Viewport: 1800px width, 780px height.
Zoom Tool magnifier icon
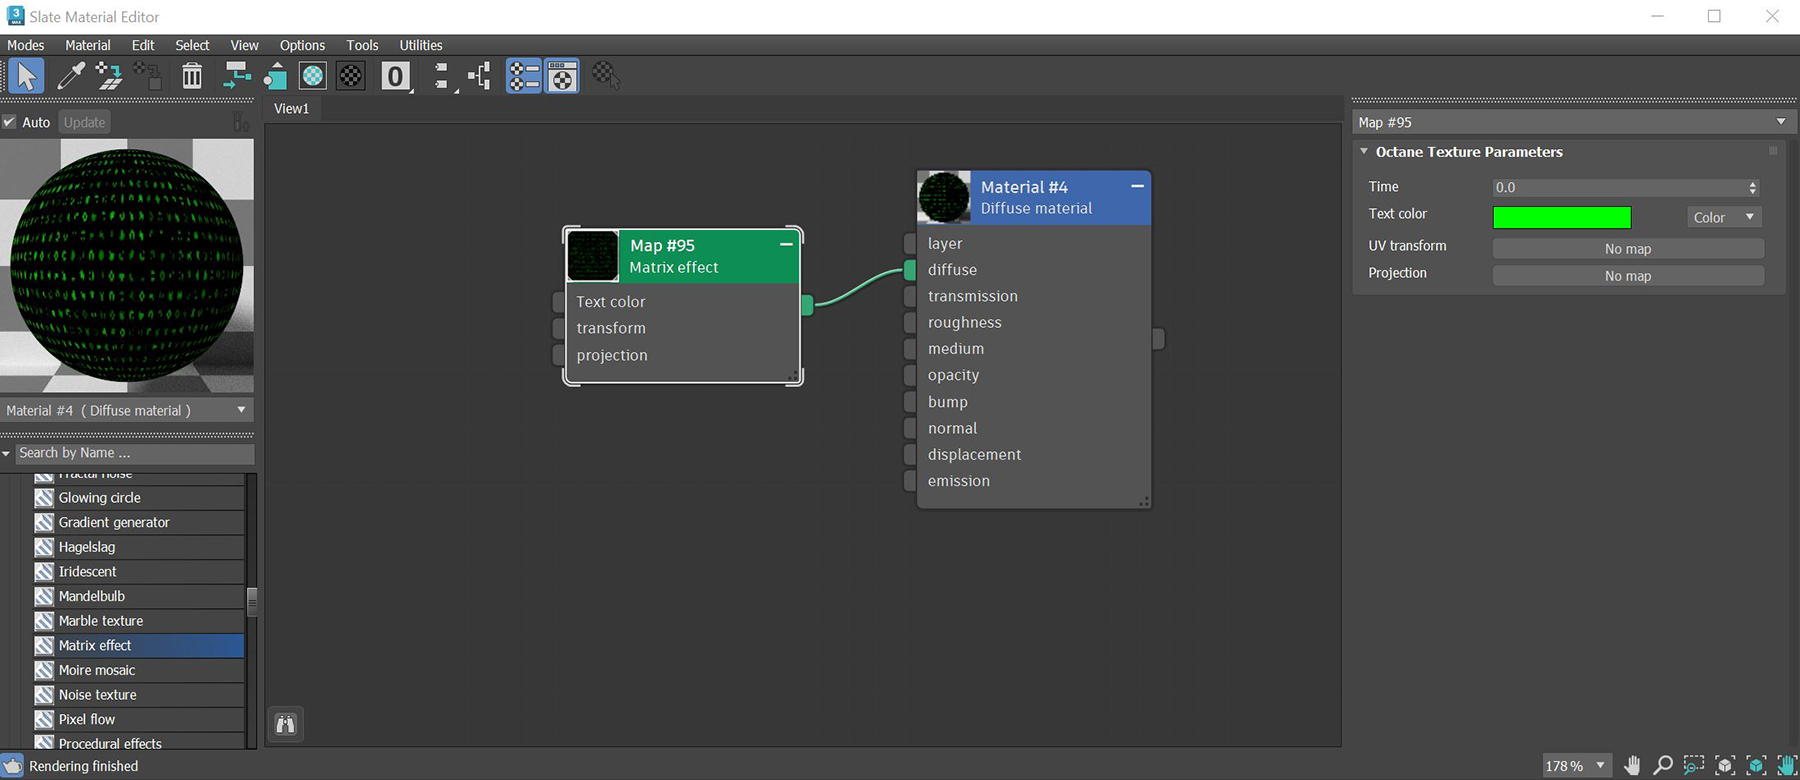coord(1663,766)
